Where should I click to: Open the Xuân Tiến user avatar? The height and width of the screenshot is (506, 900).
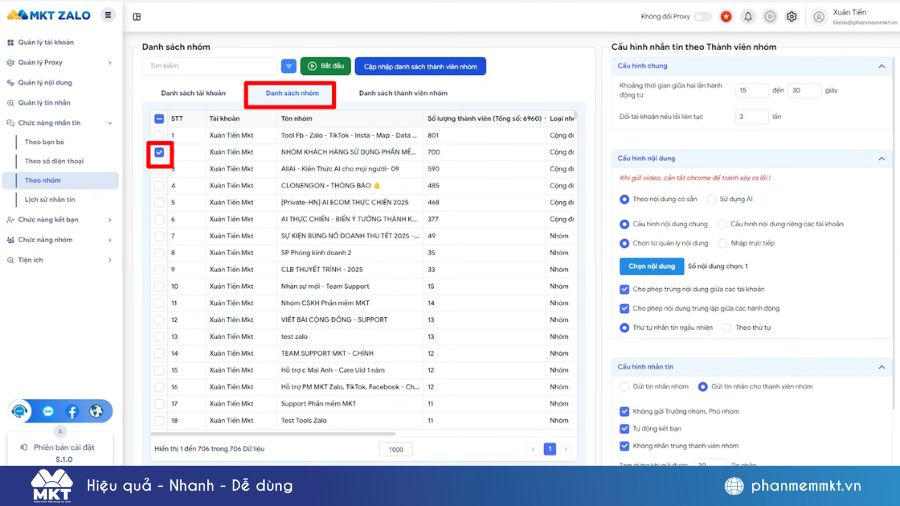point(819,17)
